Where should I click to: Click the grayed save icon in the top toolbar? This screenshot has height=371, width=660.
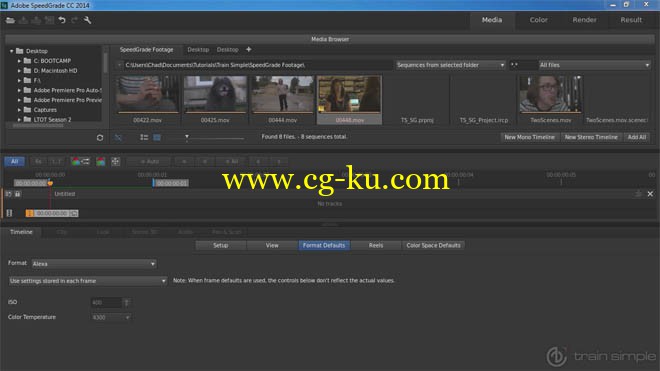(x=23, y=20)
